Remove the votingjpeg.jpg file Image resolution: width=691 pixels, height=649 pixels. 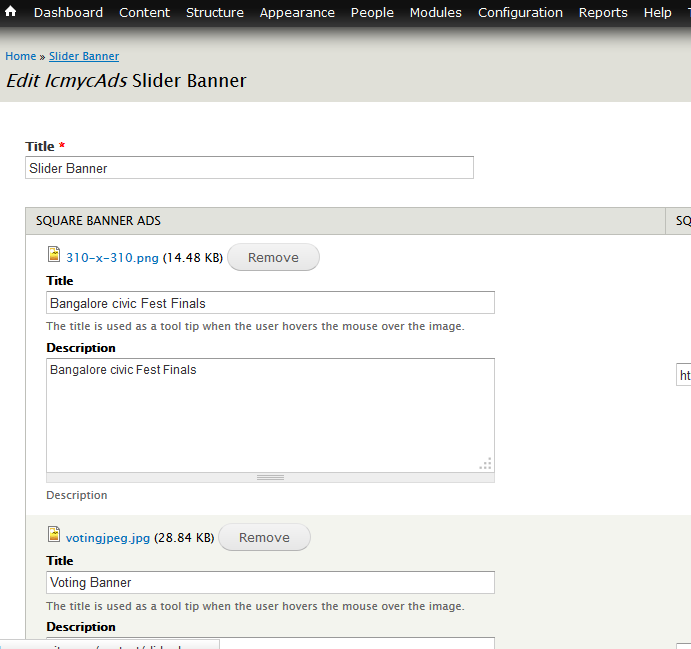(x=264, y=537)
